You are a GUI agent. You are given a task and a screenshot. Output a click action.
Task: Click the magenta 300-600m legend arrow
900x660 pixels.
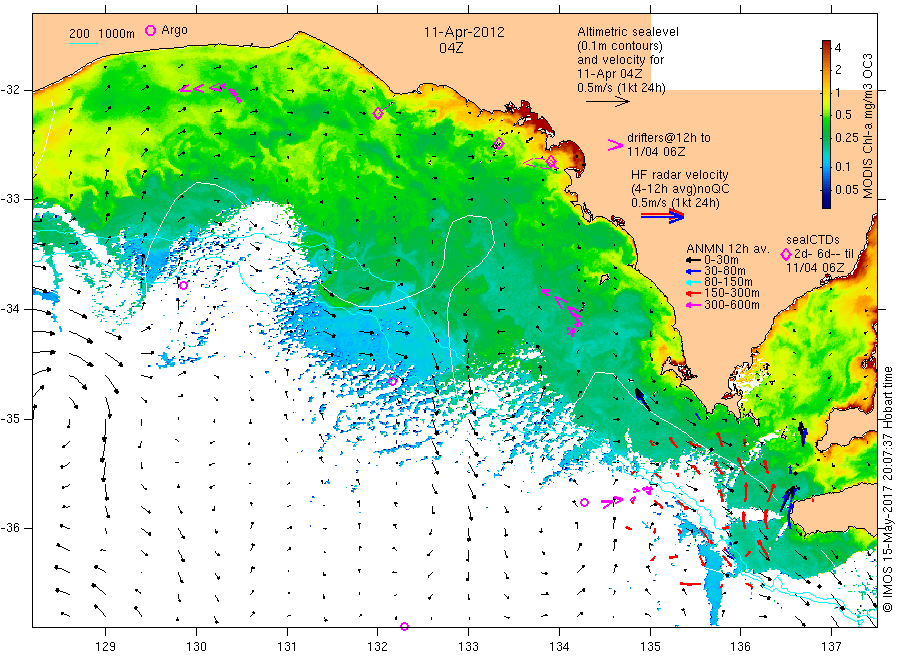coord(693,305)
